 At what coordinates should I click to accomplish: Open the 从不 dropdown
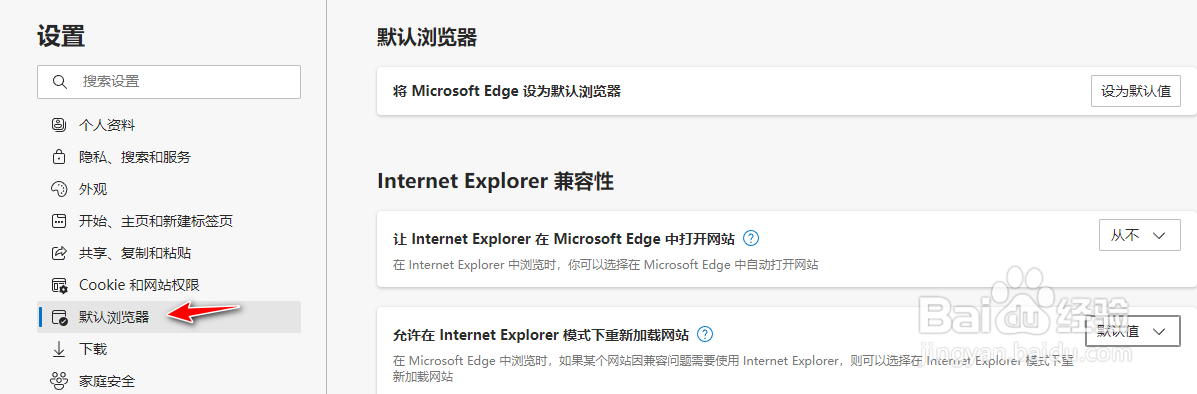tap(1139, 235)
